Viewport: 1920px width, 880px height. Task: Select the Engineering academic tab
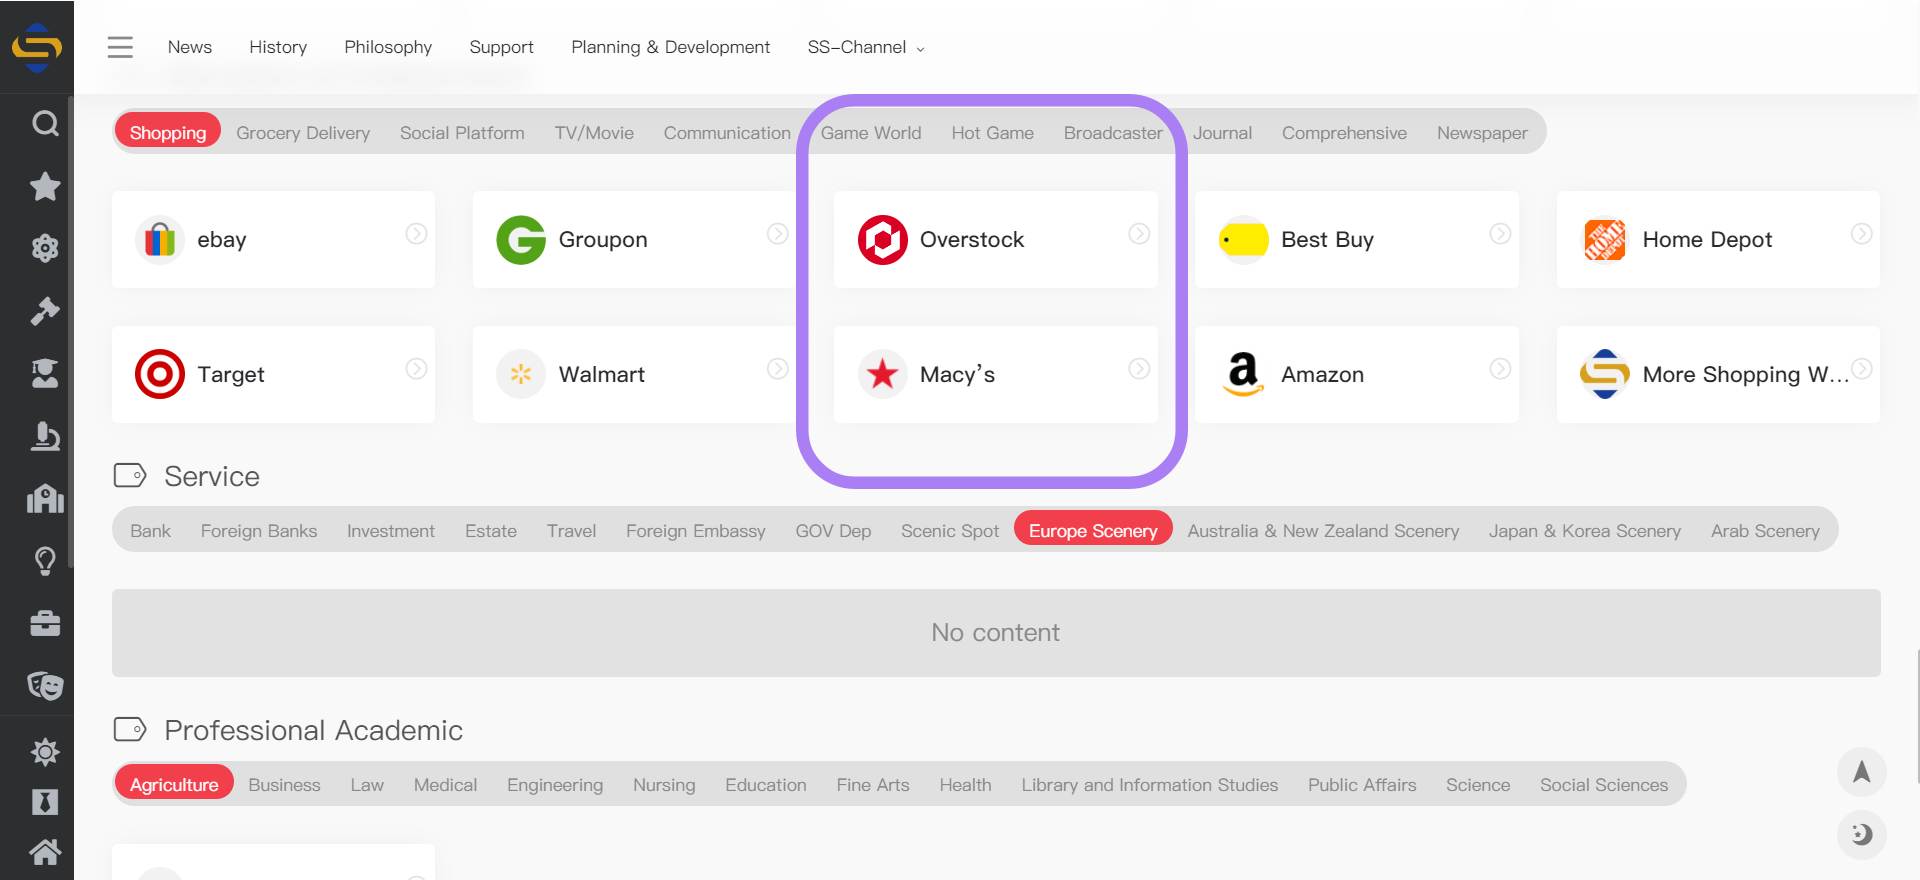pyautogui.click(x=555, y=785)
